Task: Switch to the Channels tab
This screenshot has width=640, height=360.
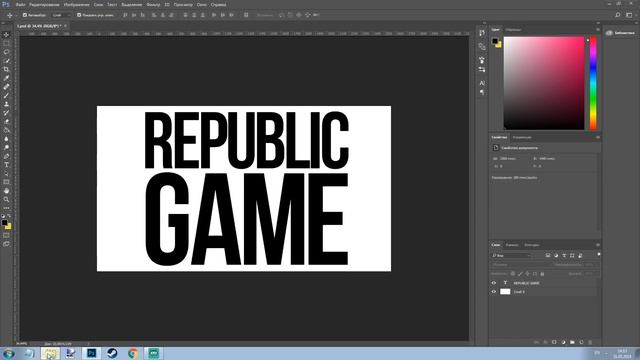Action: pos(512,245)
